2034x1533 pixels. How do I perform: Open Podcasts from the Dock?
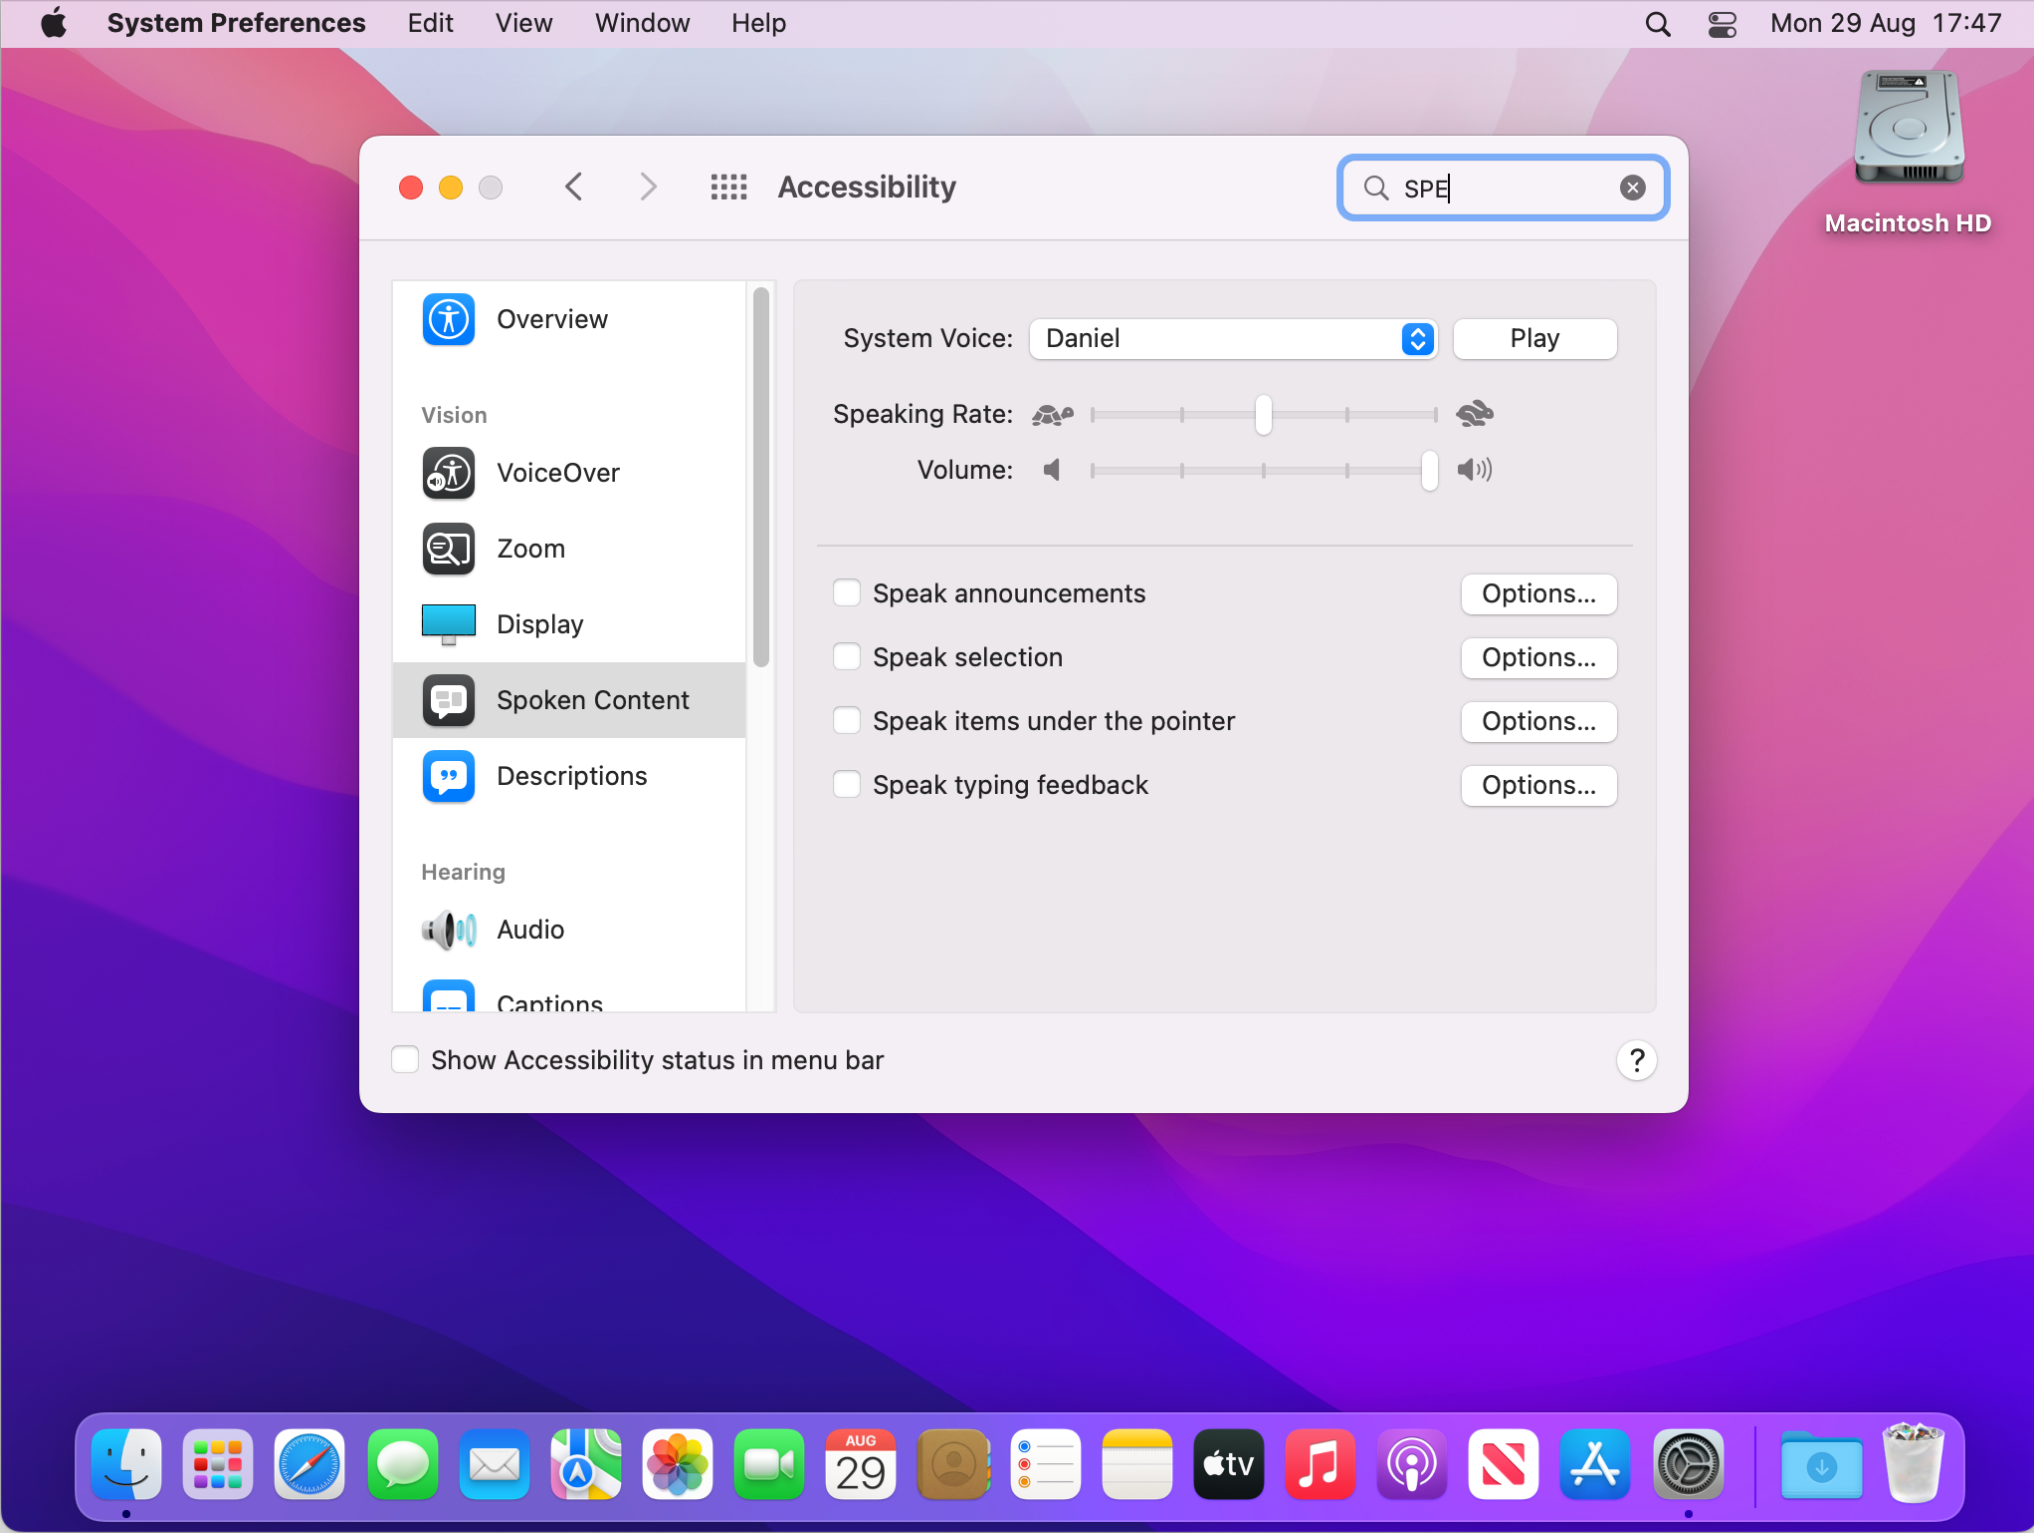[x=1412, y=1465]
